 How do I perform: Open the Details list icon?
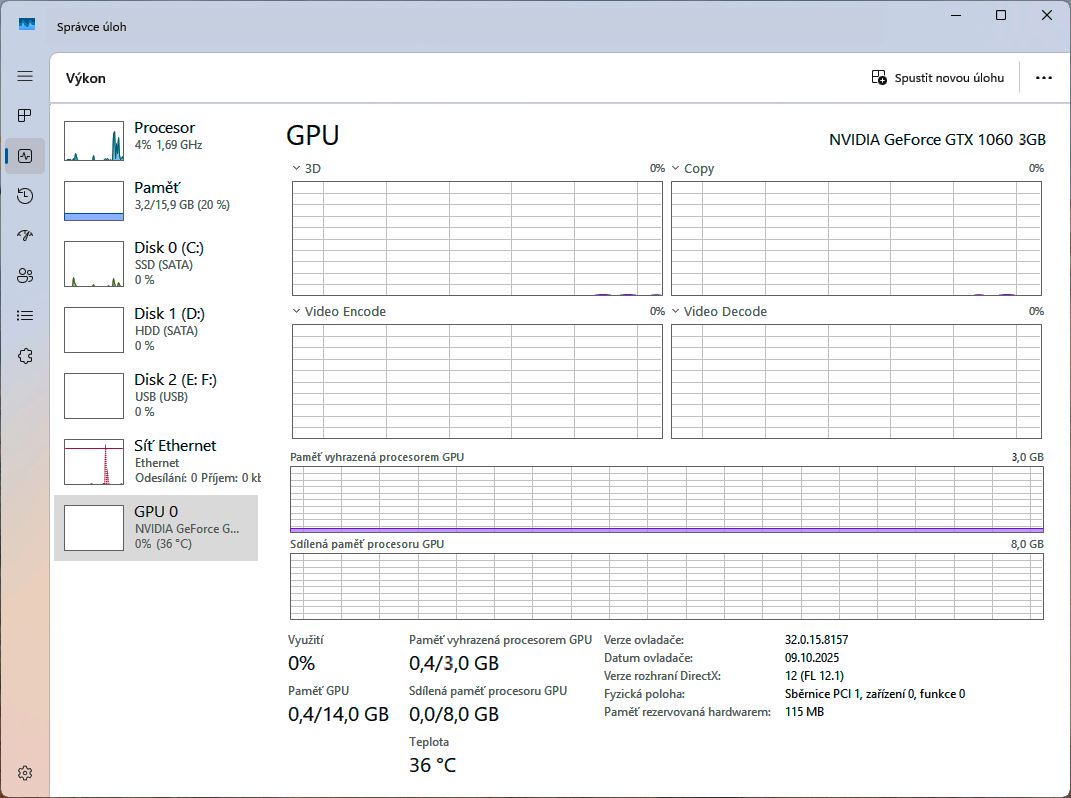25,316
